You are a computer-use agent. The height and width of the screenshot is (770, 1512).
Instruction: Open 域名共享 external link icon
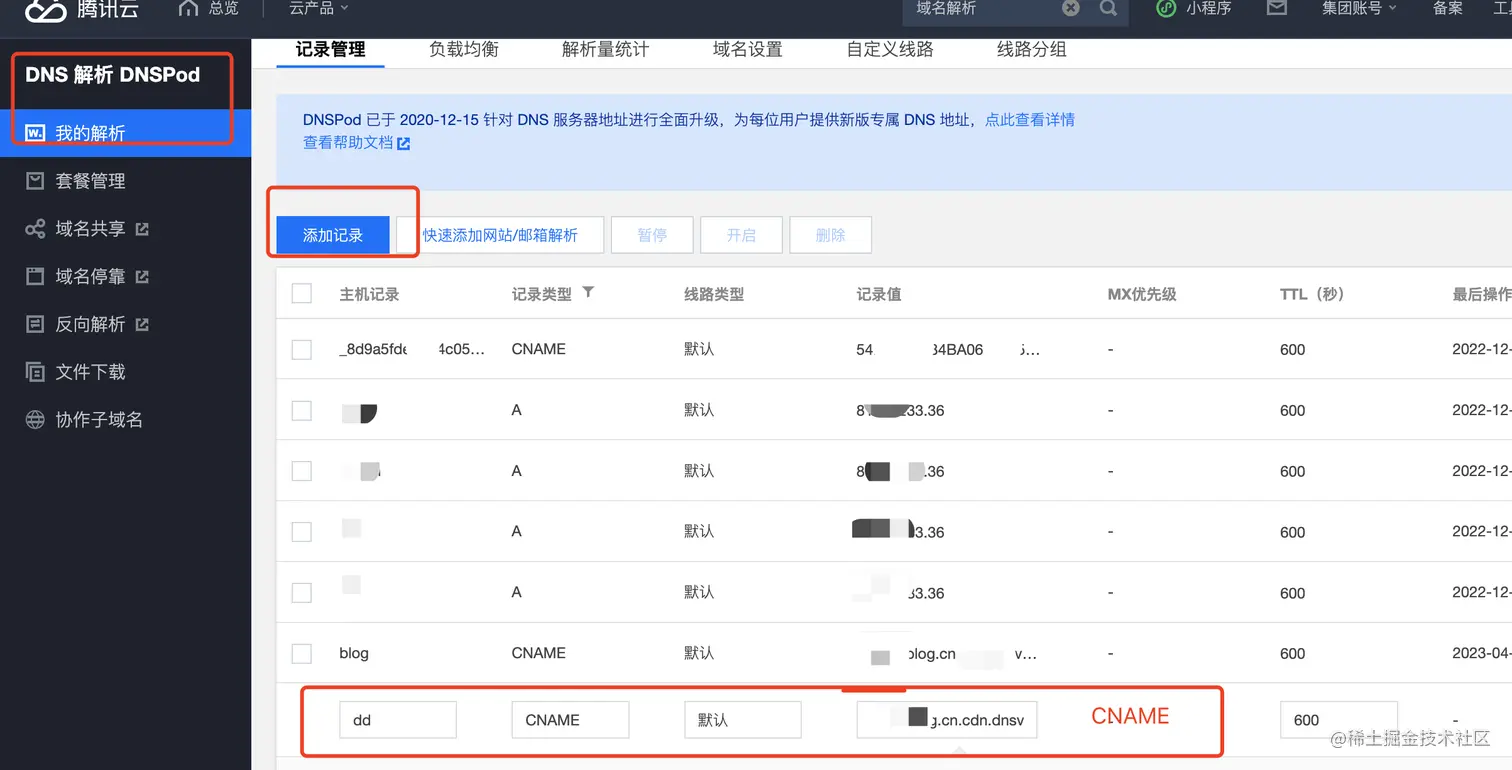tap(142, 229)
